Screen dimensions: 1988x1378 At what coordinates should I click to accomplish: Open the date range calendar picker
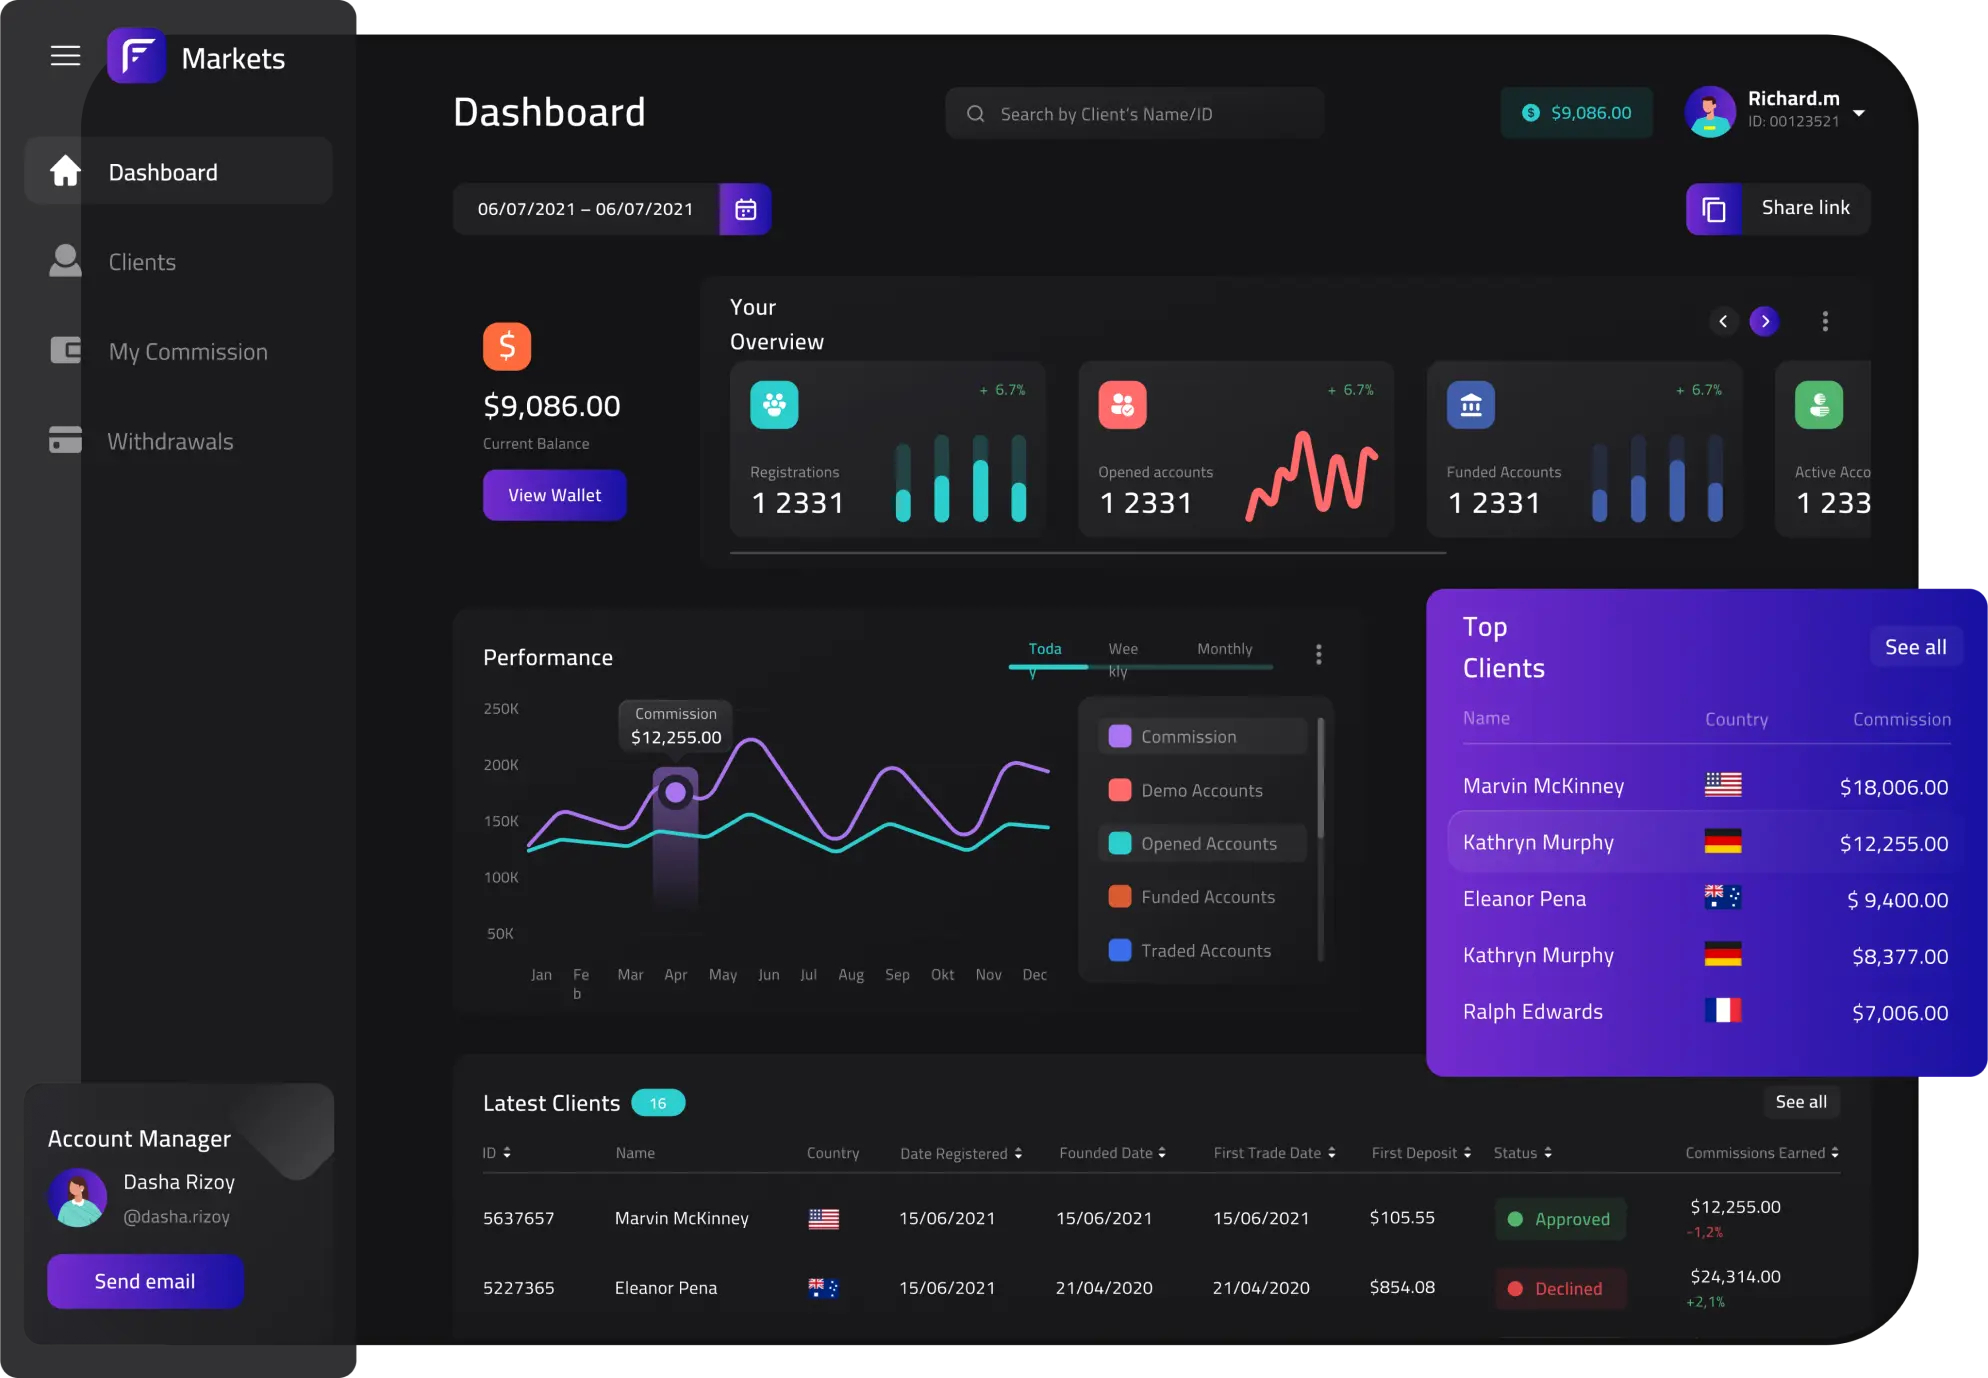tap(746, 209)
